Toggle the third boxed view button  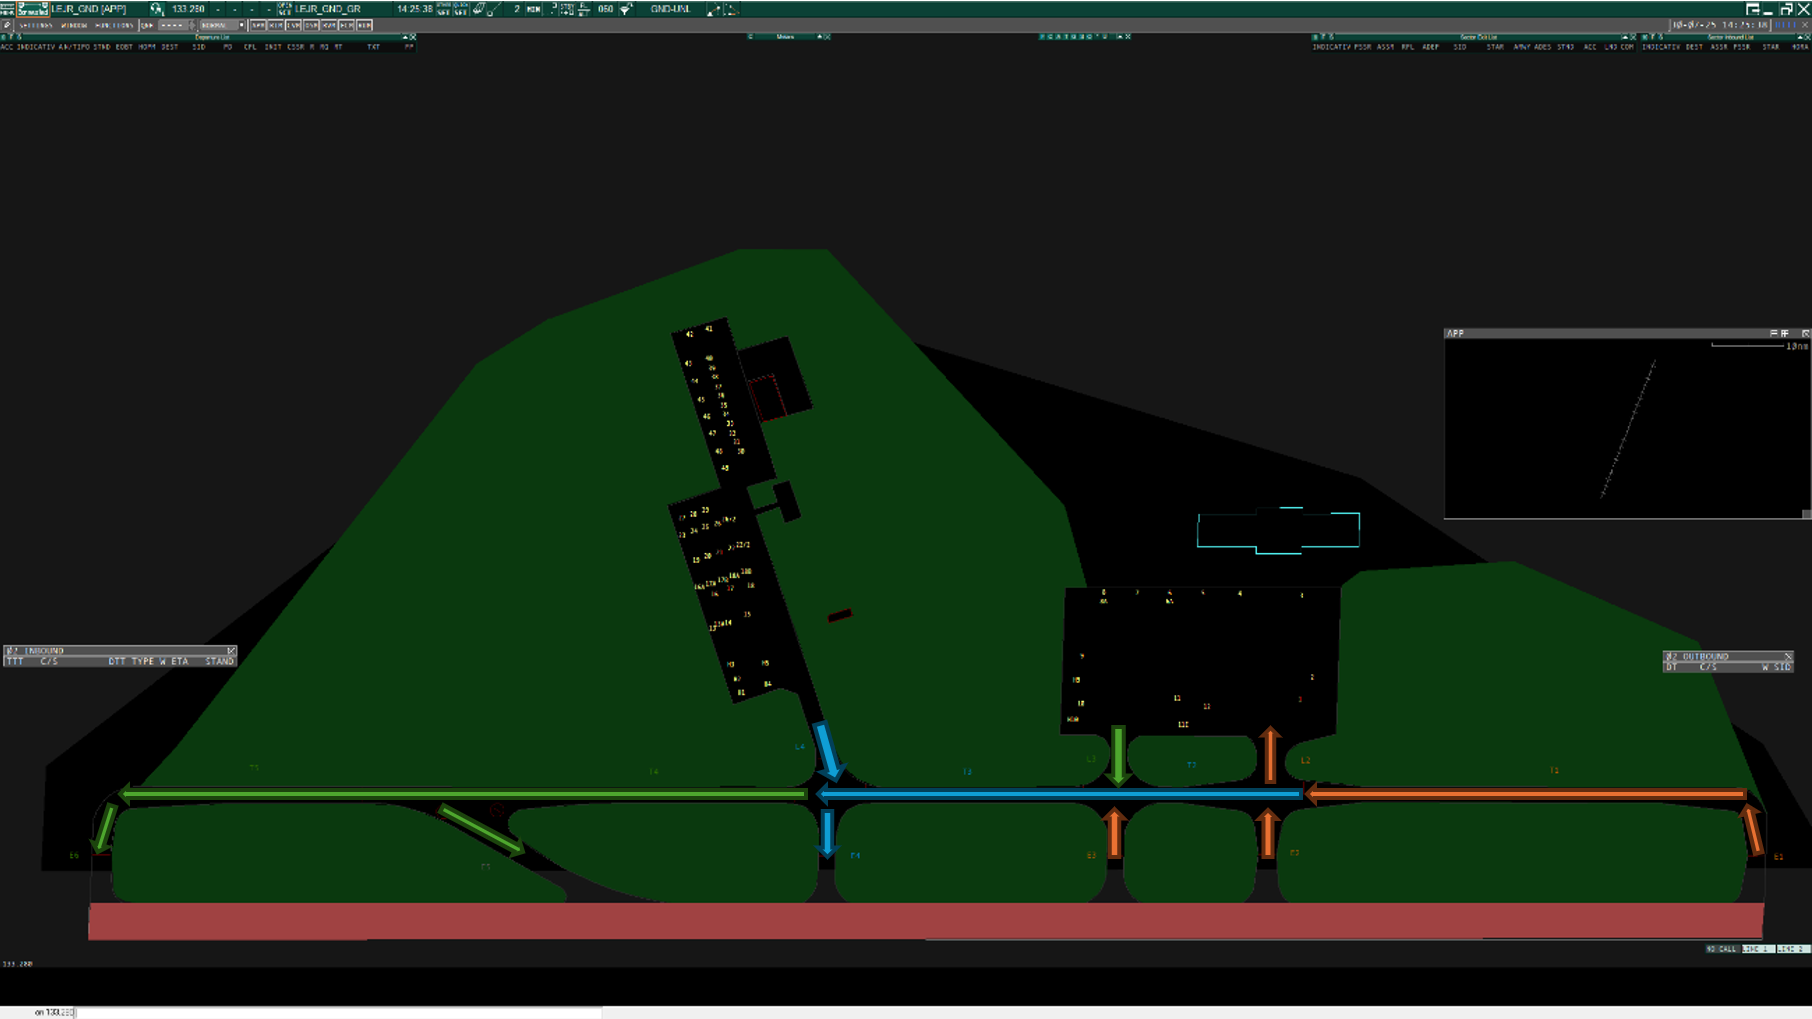coord(293,25)
